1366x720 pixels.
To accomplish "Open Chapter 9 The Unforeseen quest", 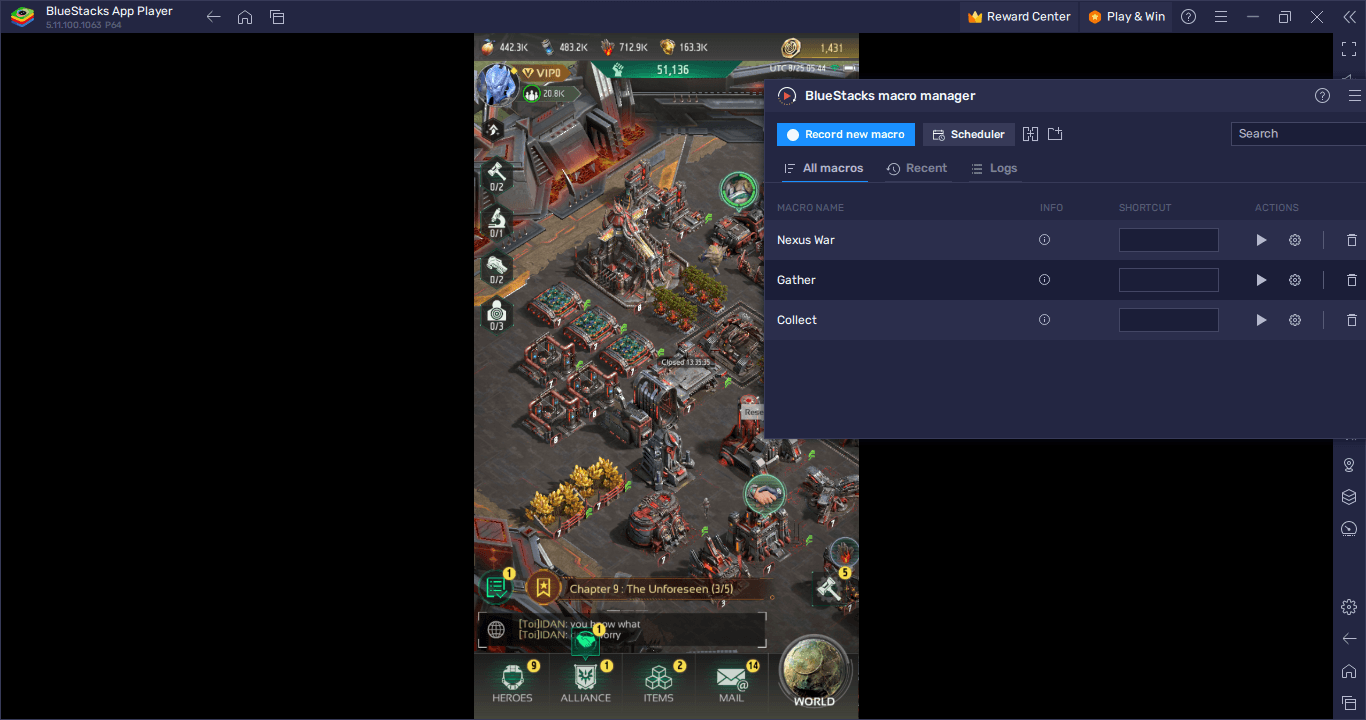I will (x=651, y=589).
